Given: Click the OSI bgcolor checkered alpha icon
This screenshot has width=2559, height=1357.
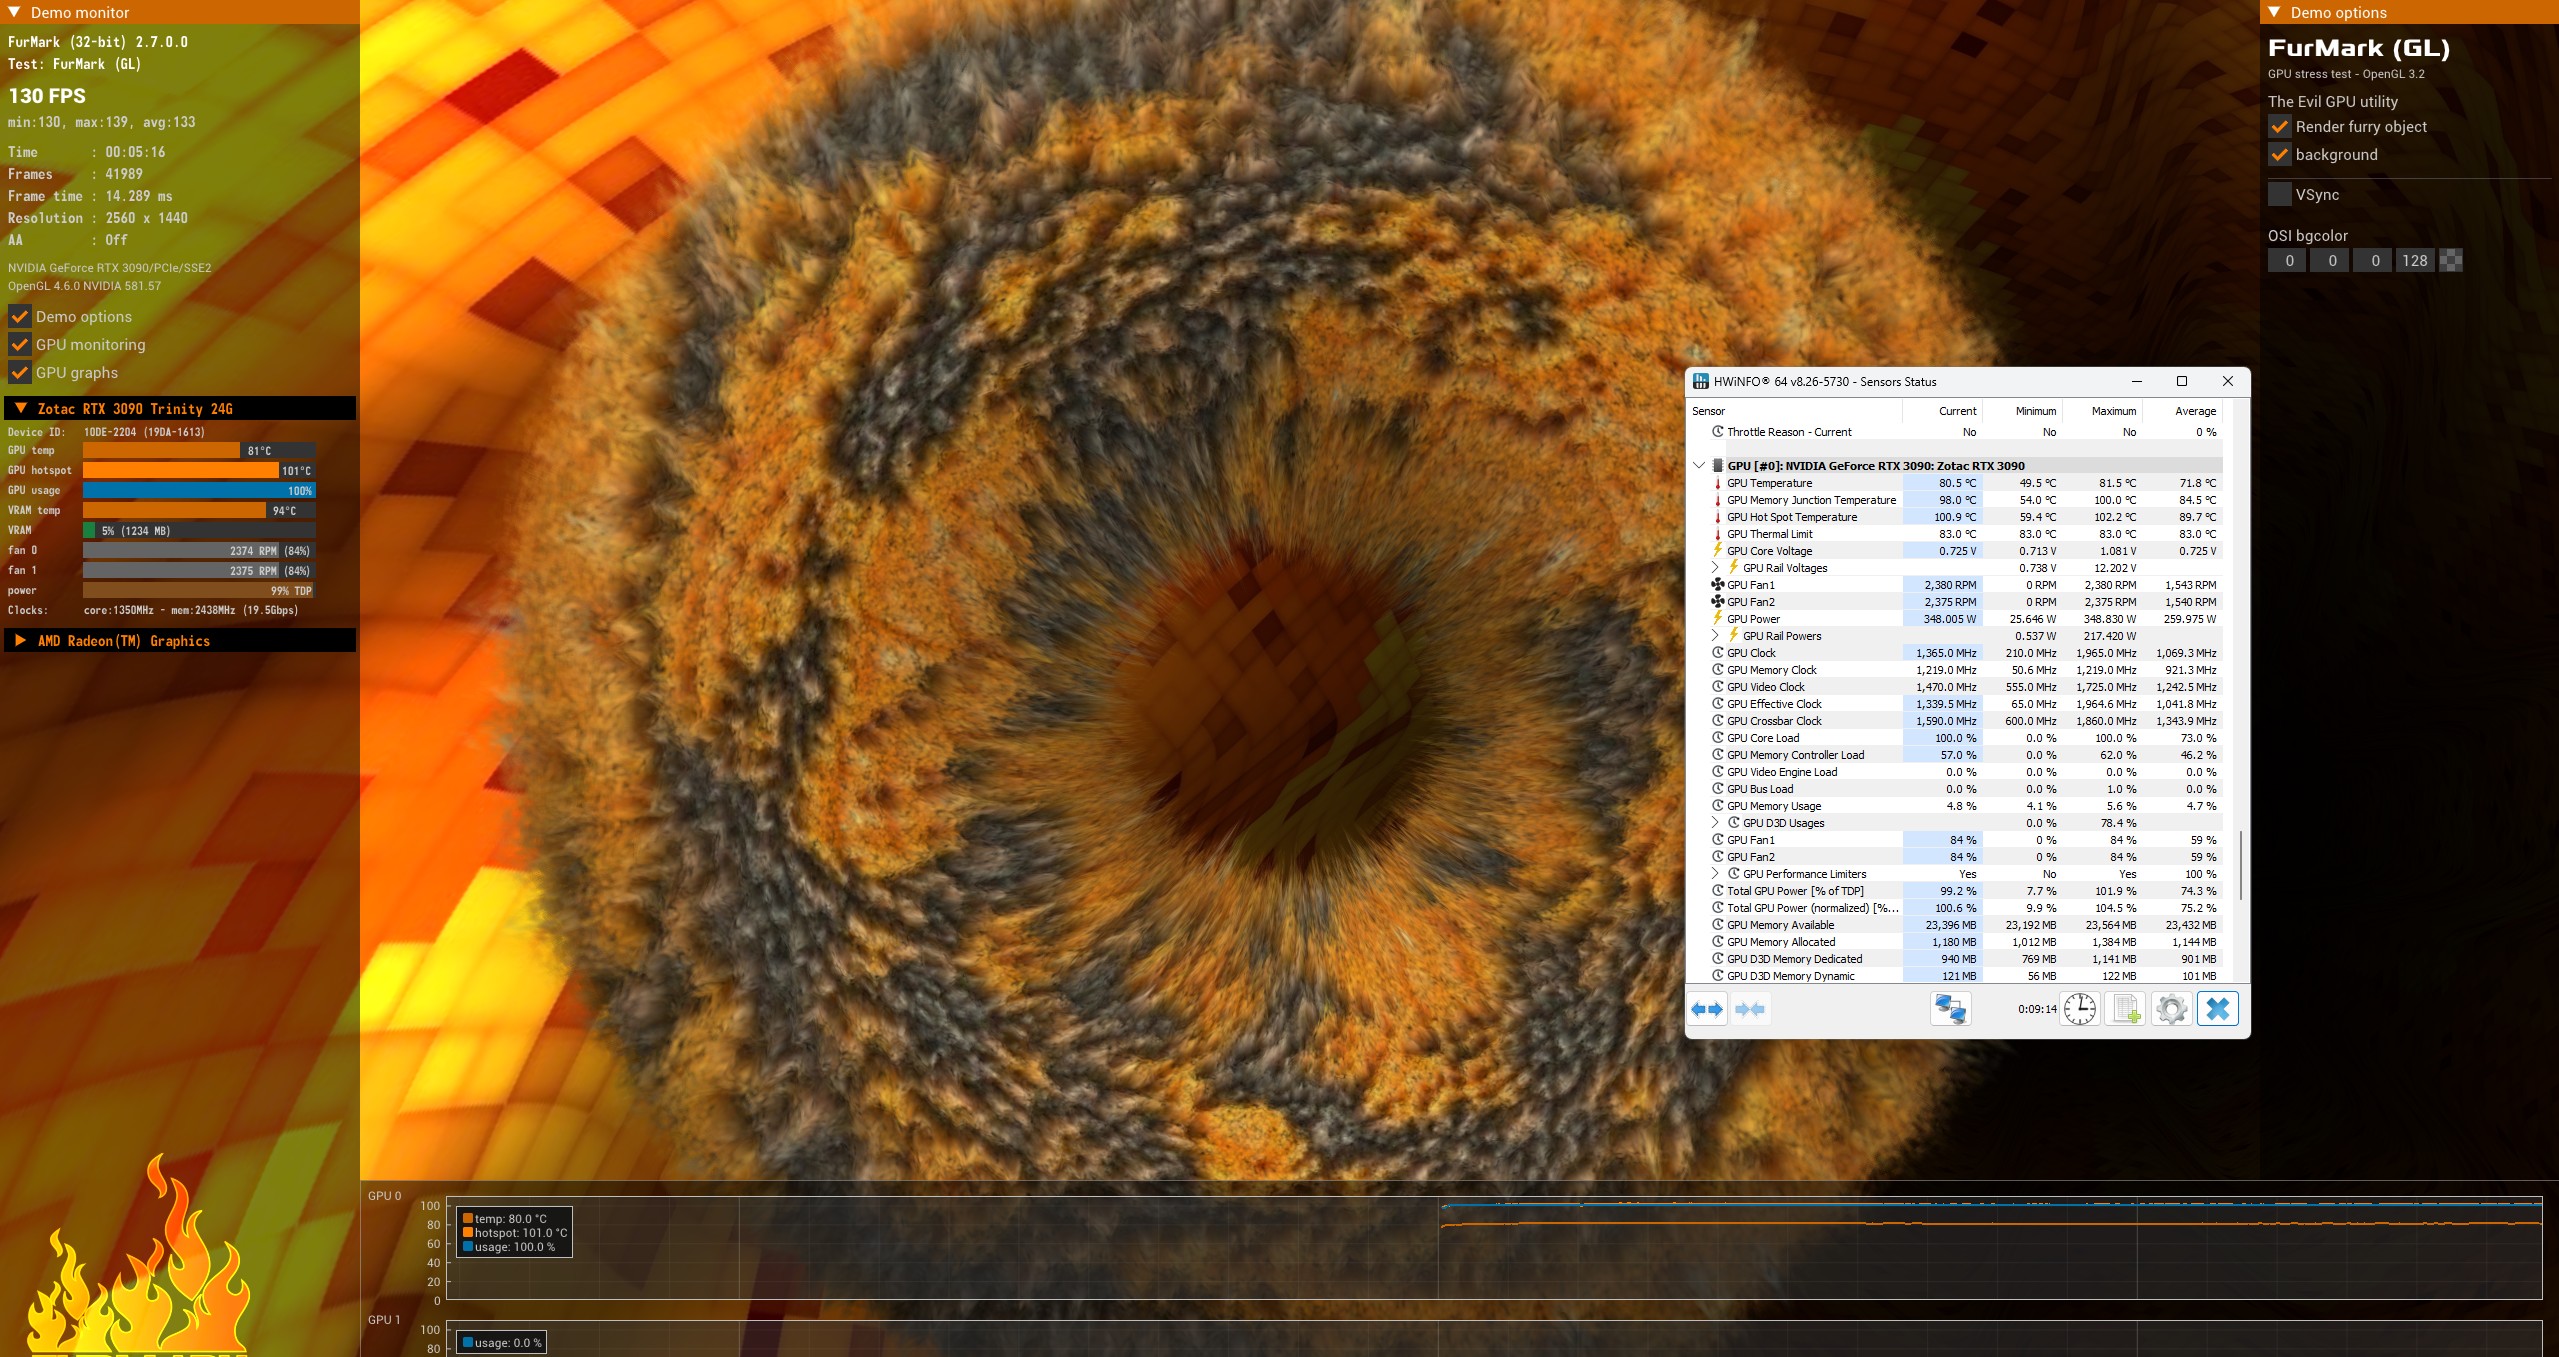Looking at the screenshot, I should [x=2451, y=261].
